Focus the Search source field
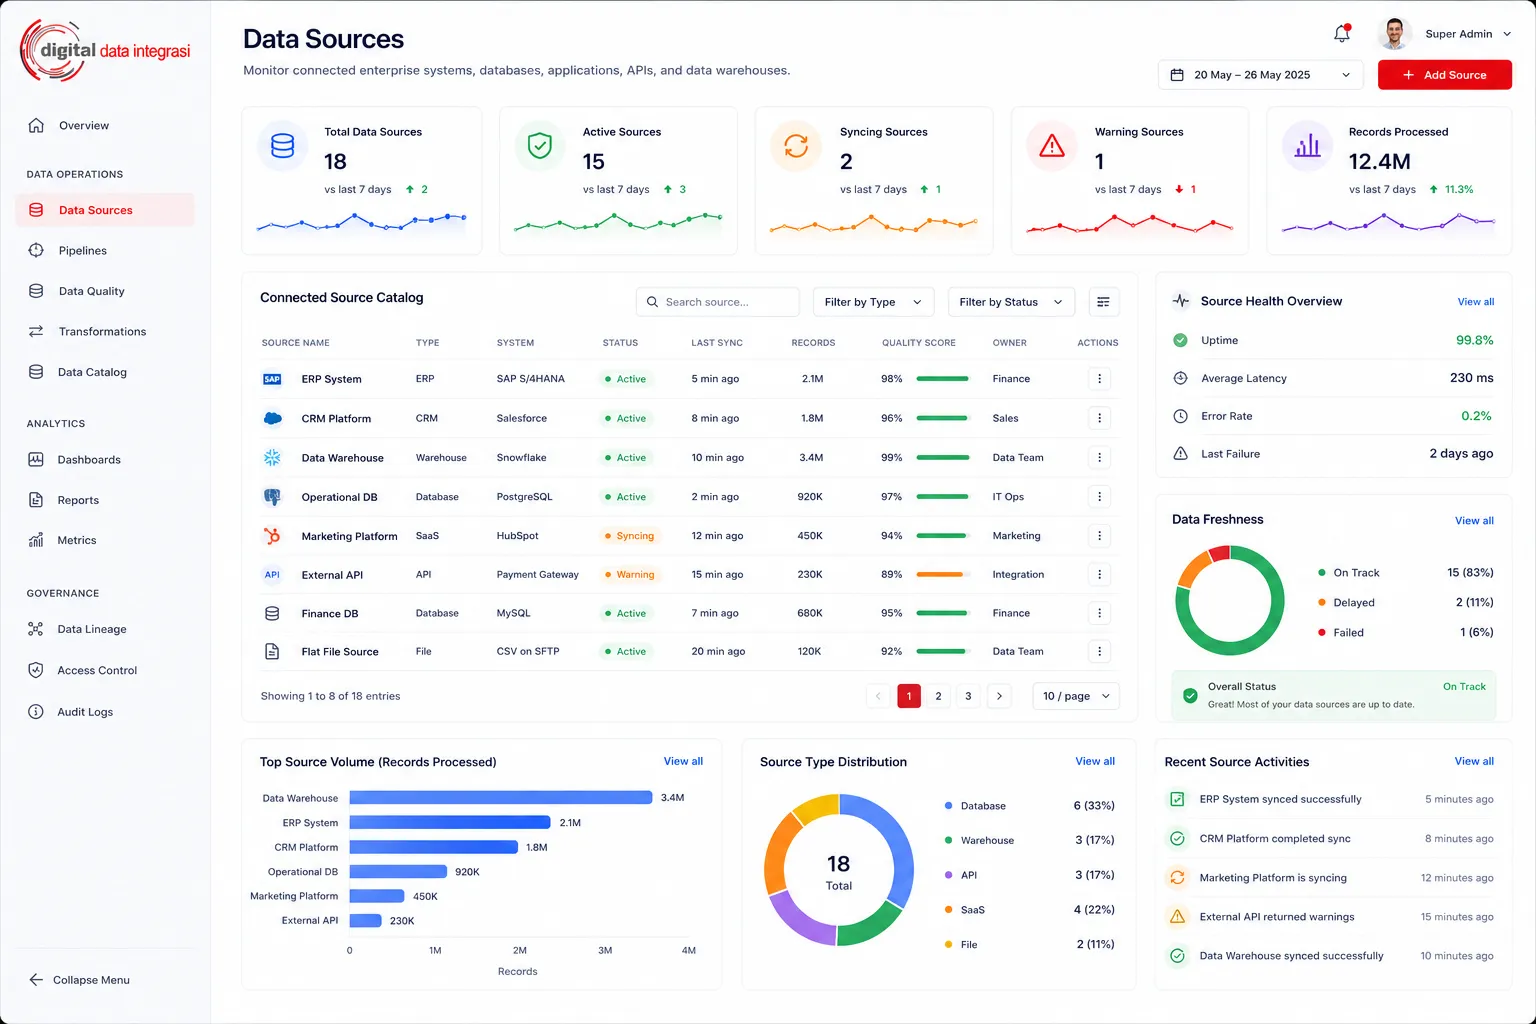Image resolution: width=1536 pixels, height=1024 pixels. tap(718, 302)
